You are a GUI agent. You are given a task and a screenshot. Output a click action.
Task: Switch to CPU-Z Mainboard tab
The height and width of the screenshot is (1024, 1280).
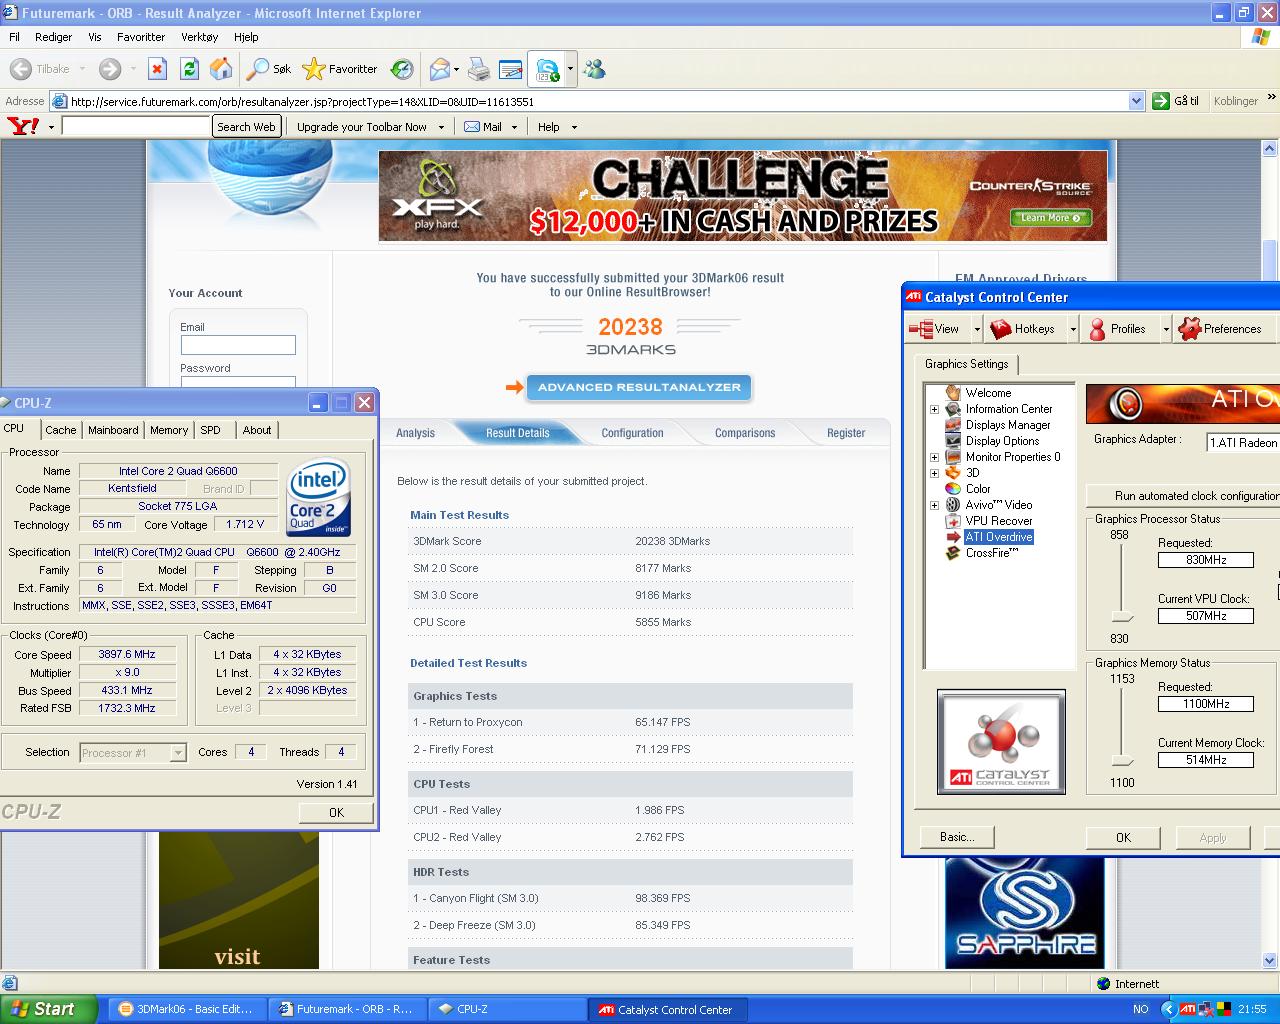[x=113, y=430]
